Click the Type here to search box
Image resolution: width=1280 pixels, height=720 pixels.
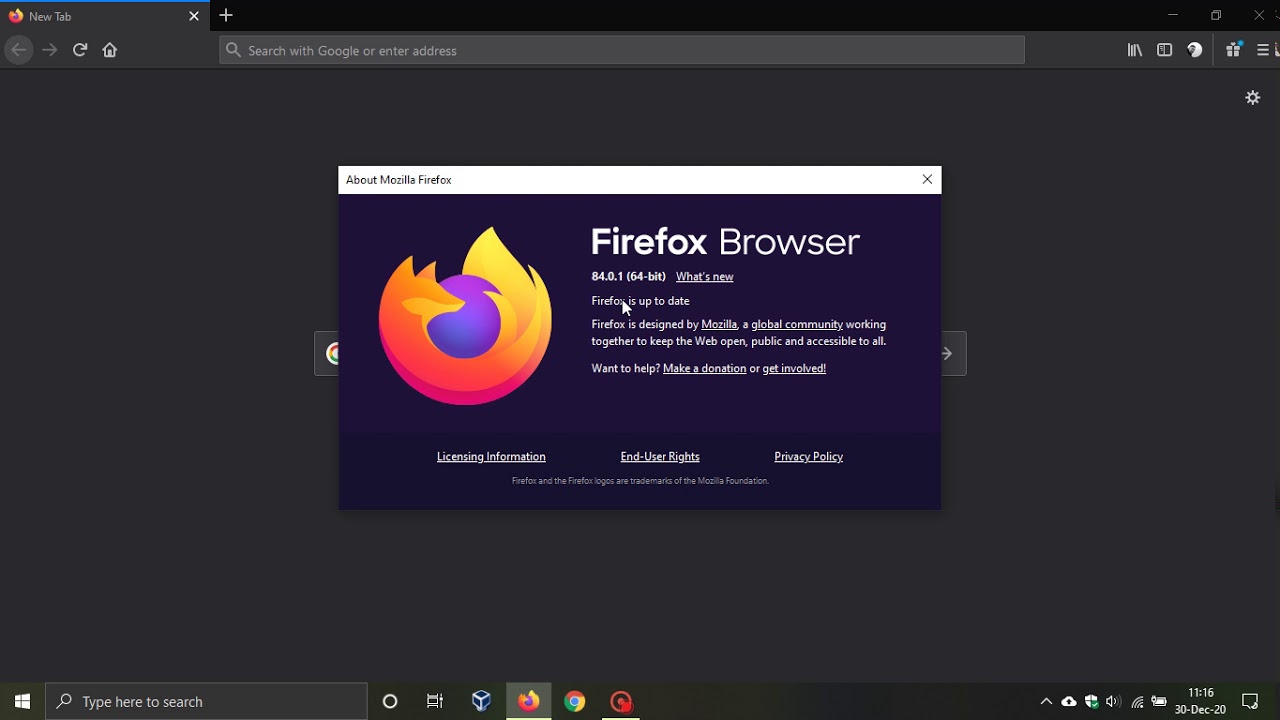tap(207, 701)
